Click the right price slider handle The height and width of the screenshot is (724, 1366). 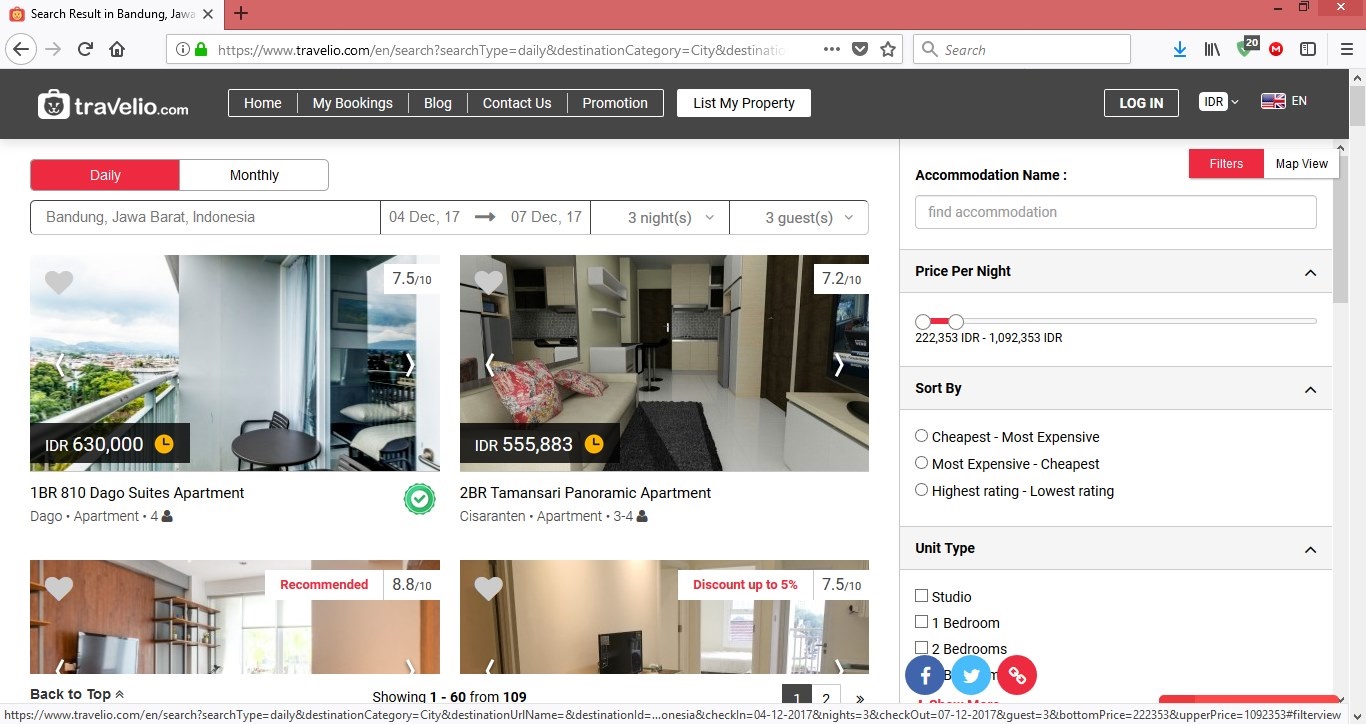tap(956, 321)
